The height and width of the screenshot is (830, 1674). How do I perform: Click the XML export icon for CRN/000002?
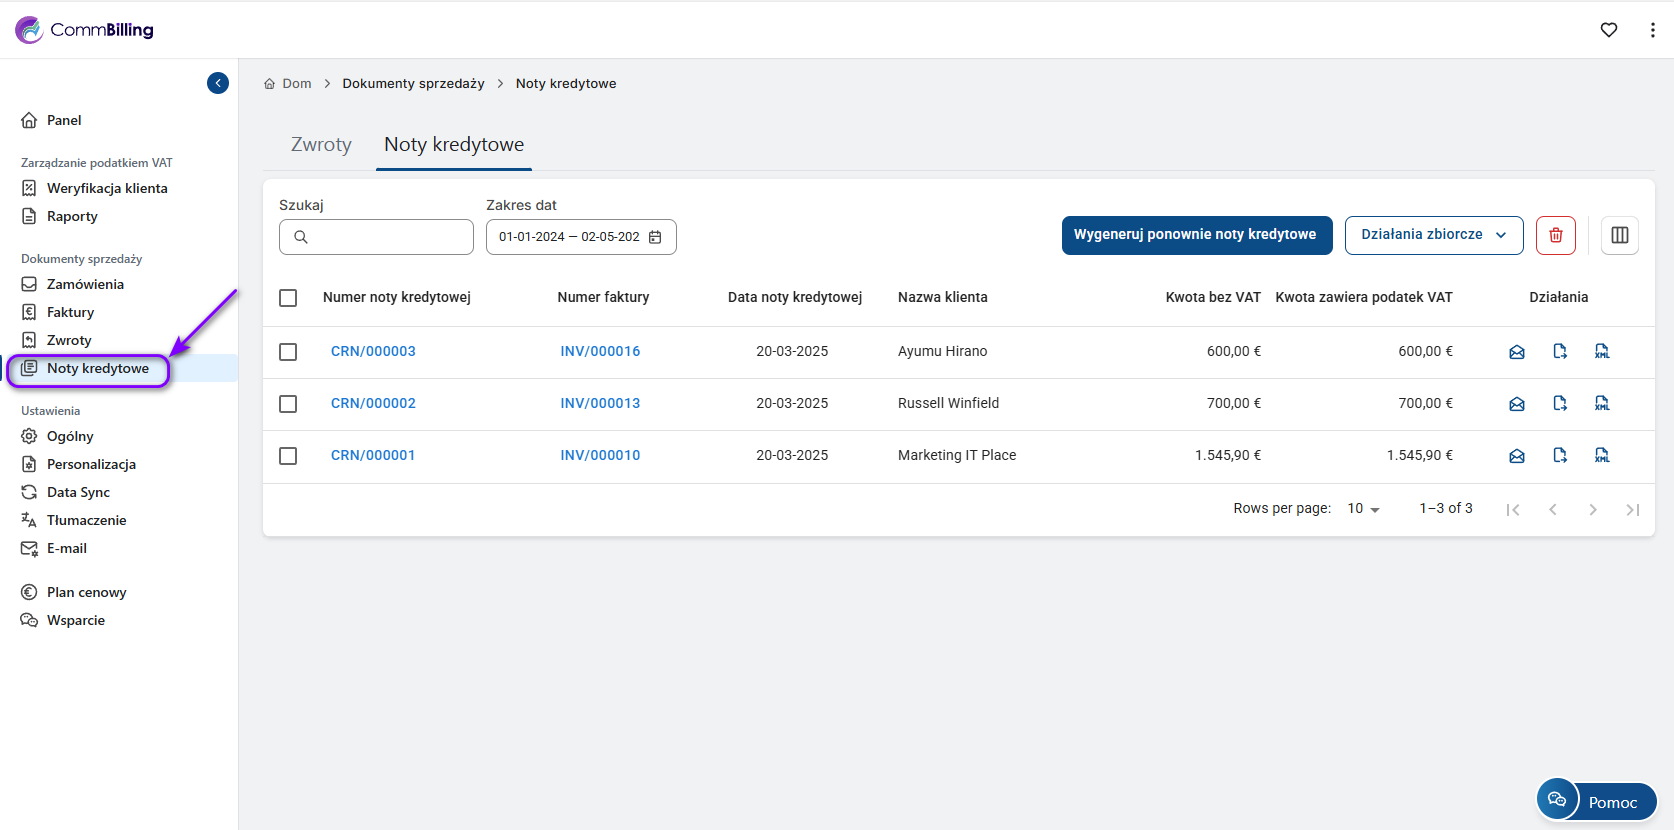1602,404
